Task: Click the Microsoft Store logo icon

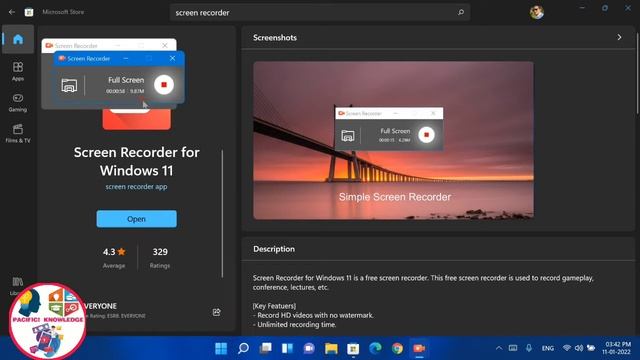Action: point(29,12)
